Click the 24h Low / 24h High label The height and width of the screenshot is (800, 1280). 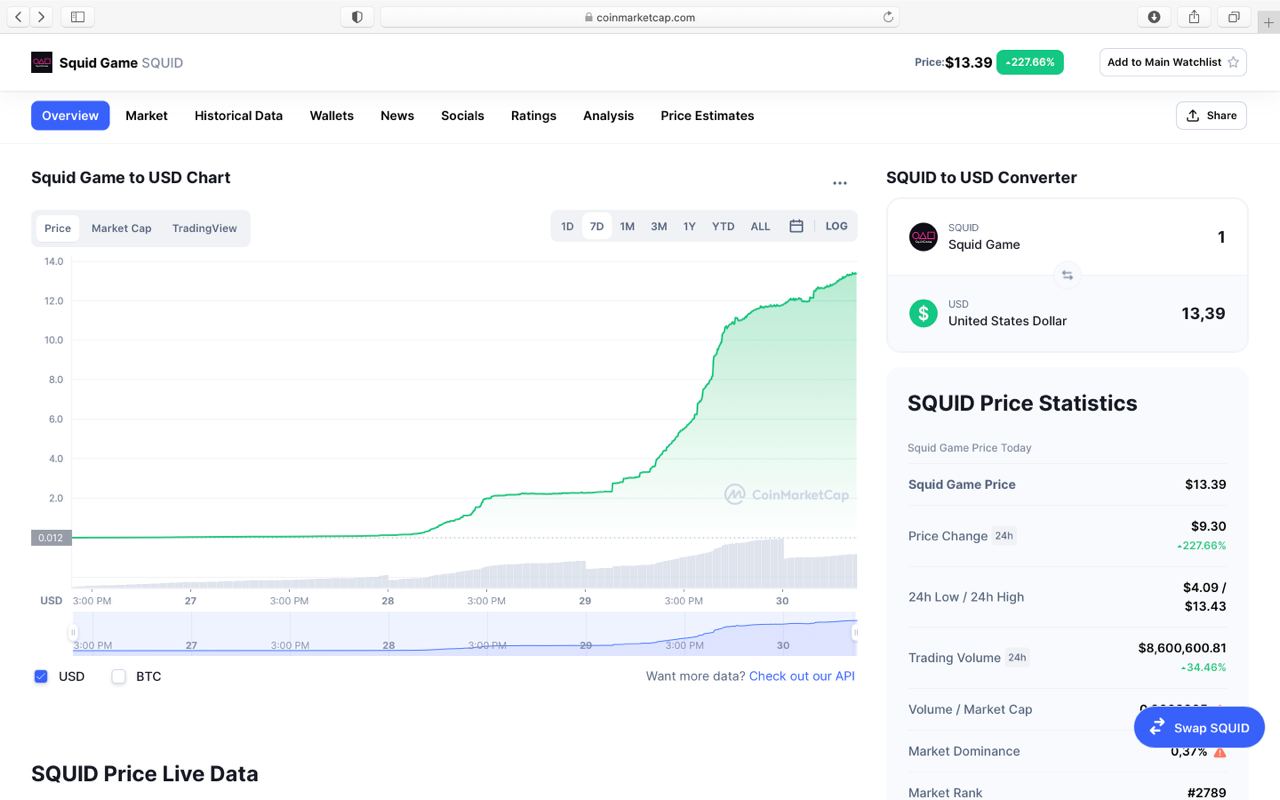pos(966,597)
